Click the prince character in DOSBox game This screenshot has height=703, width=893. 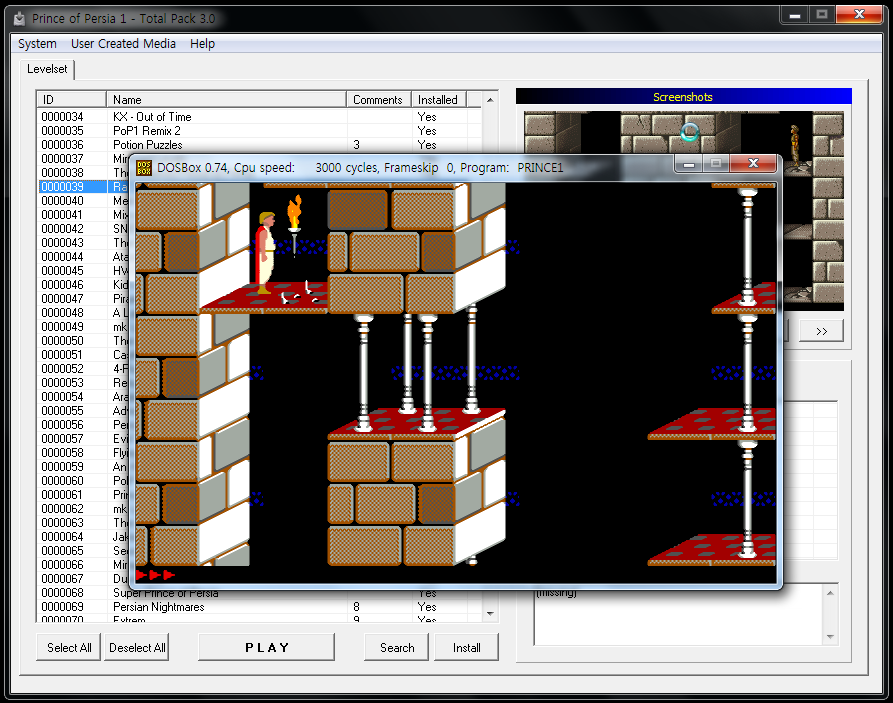(265, 252)
